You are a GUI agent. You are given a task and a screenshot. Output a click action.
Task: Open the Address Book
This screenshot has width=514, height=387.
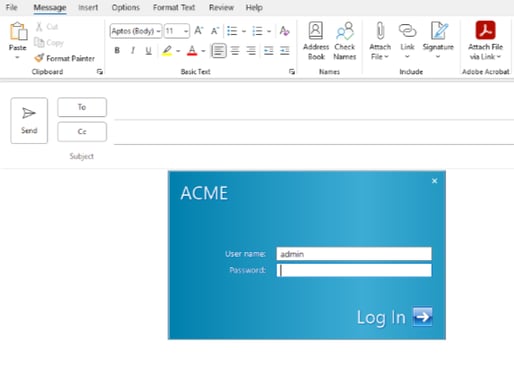pyautogui.click(x=316, y=41)
